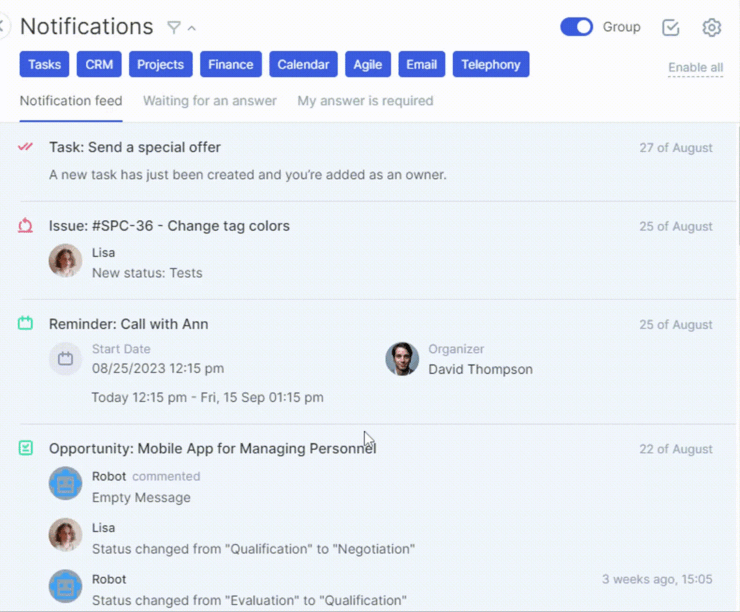Select status change "Qualification" to "Negotiation" text
The height and width of the screenshot is (612, 740).
pyautogui.click(x=253, y=549)
